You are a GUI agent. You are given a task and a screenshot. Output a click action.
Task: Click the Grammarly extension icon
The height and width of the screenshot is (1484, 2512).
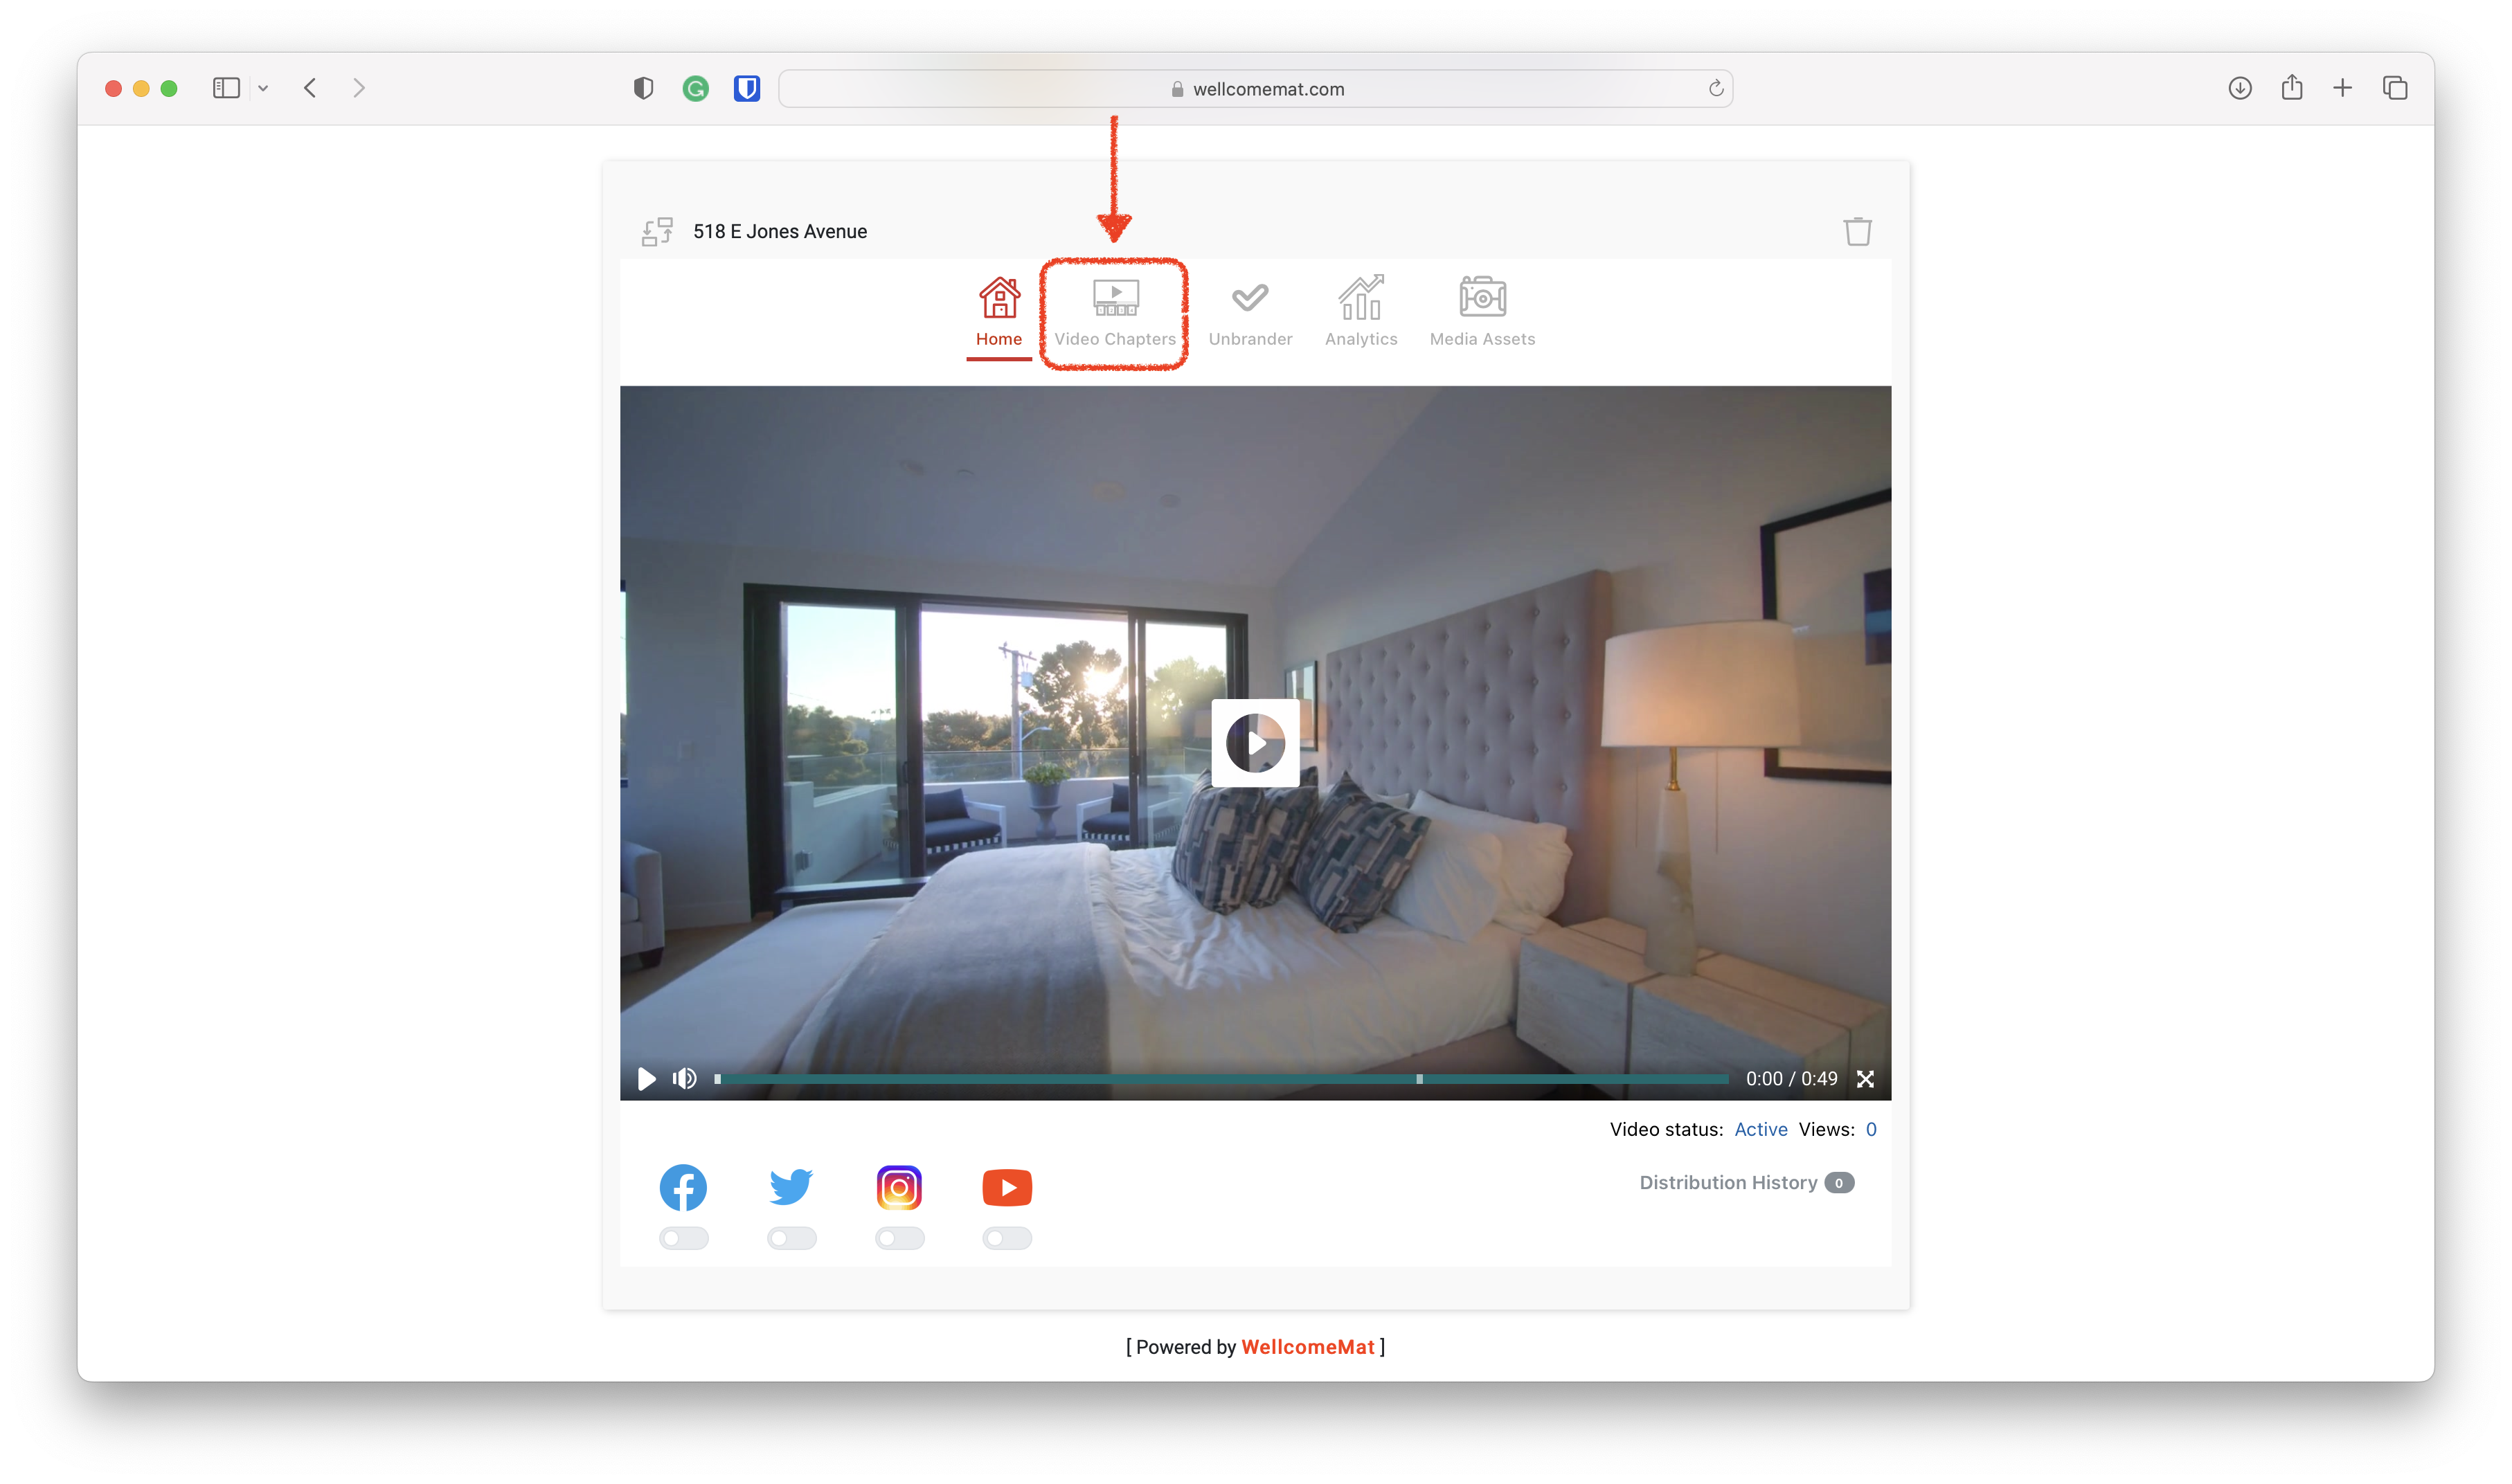coord(695,89)
